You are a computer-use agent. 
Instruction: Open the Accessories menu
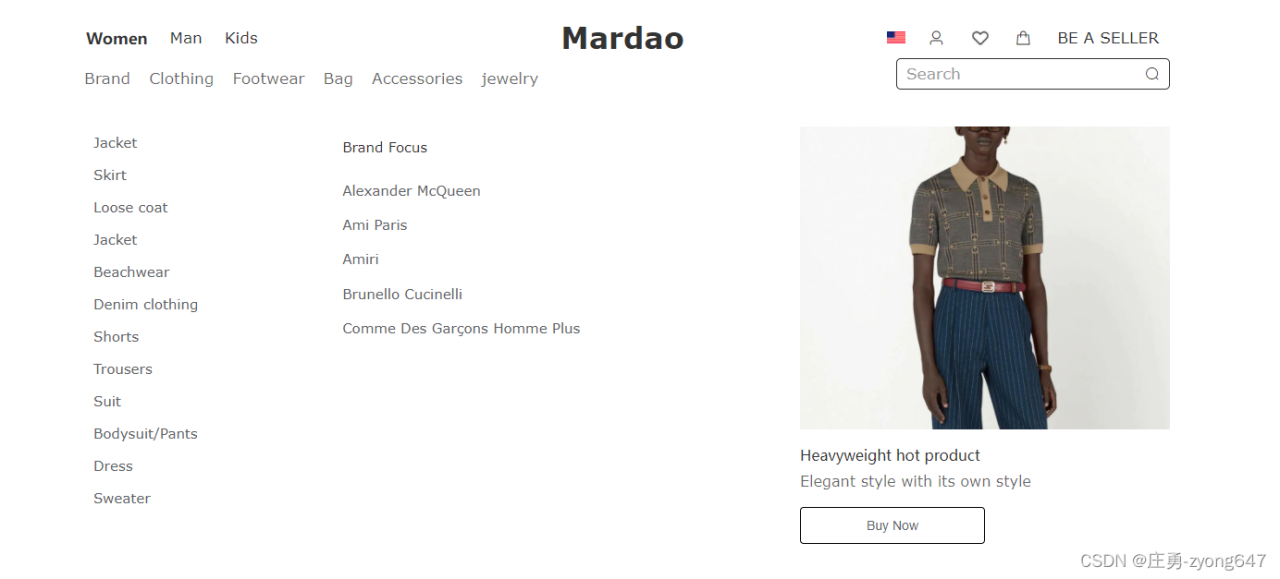click(x=417, y=79)
